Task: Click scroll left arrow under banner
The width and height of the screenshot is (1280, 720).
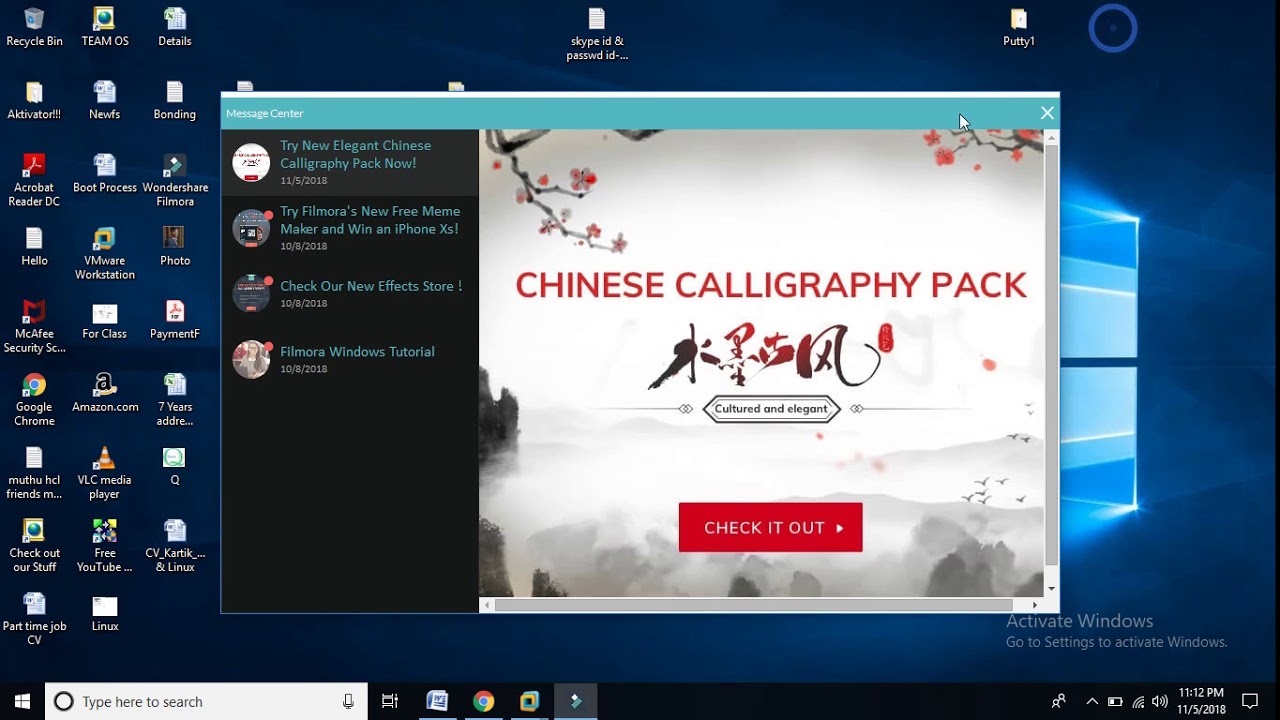Action: [x=487, y=605]
